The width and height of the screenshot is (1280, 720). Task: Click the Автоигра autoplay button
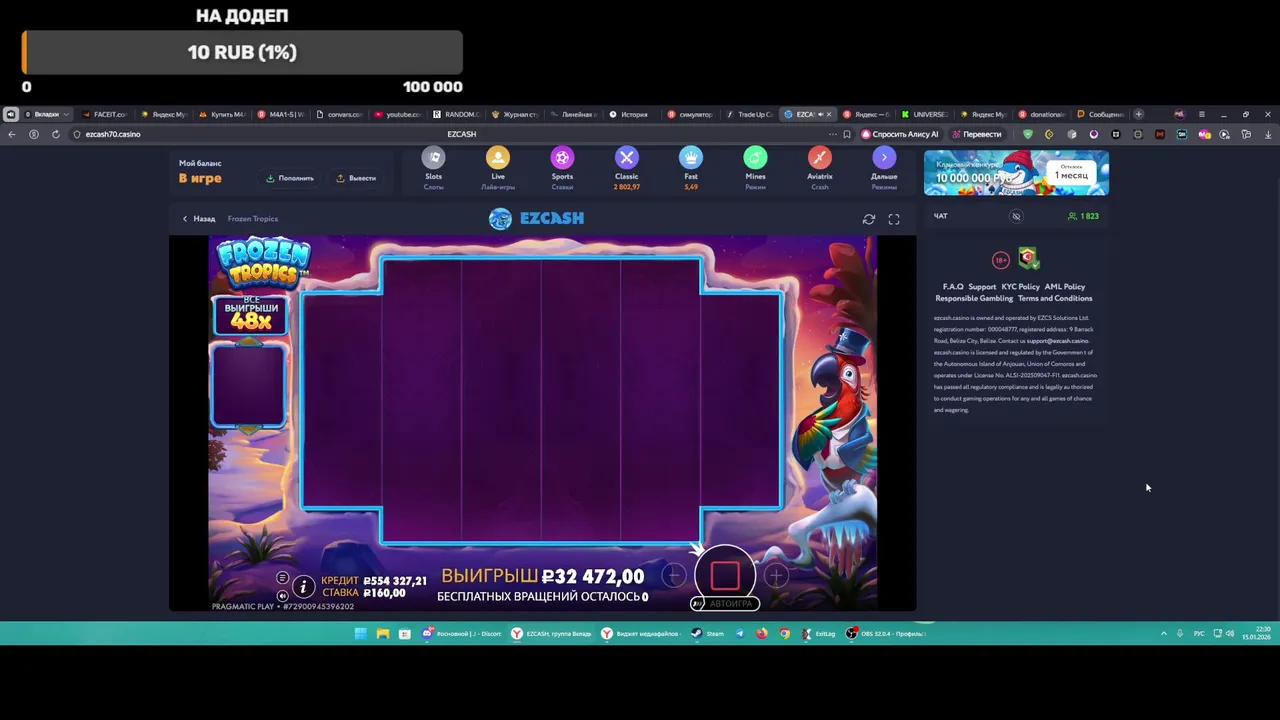[725, 604]
